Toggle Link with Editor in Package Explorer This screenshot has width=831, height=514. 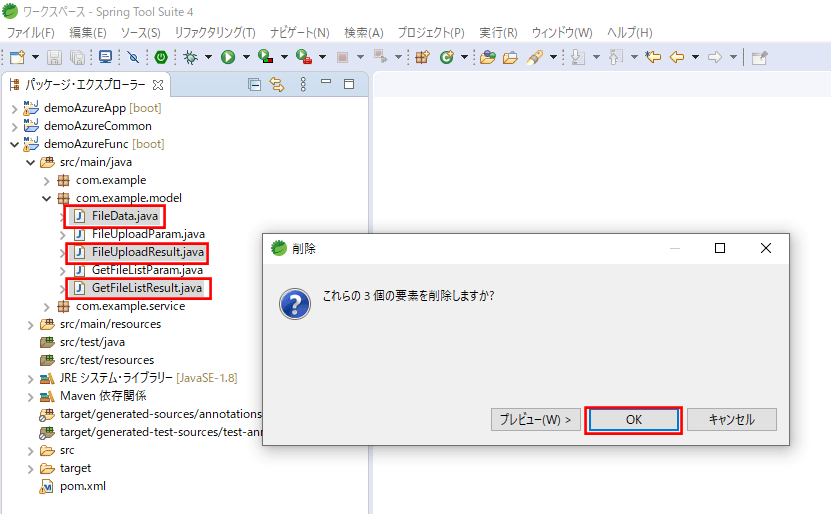(x=277, y=84)
